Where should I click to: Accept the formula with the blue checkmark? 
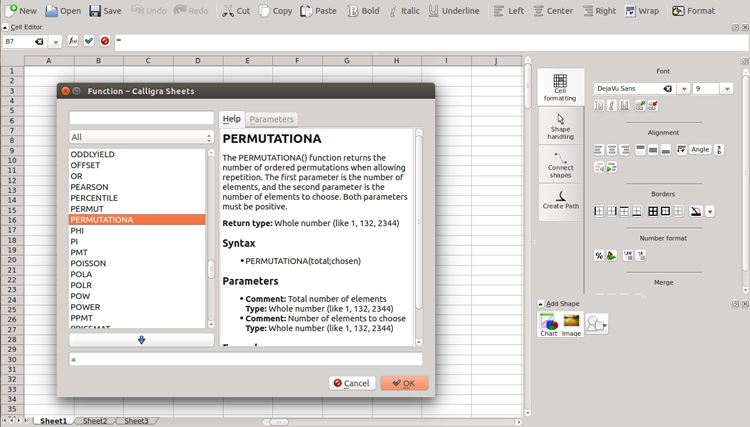pos(88,41)
